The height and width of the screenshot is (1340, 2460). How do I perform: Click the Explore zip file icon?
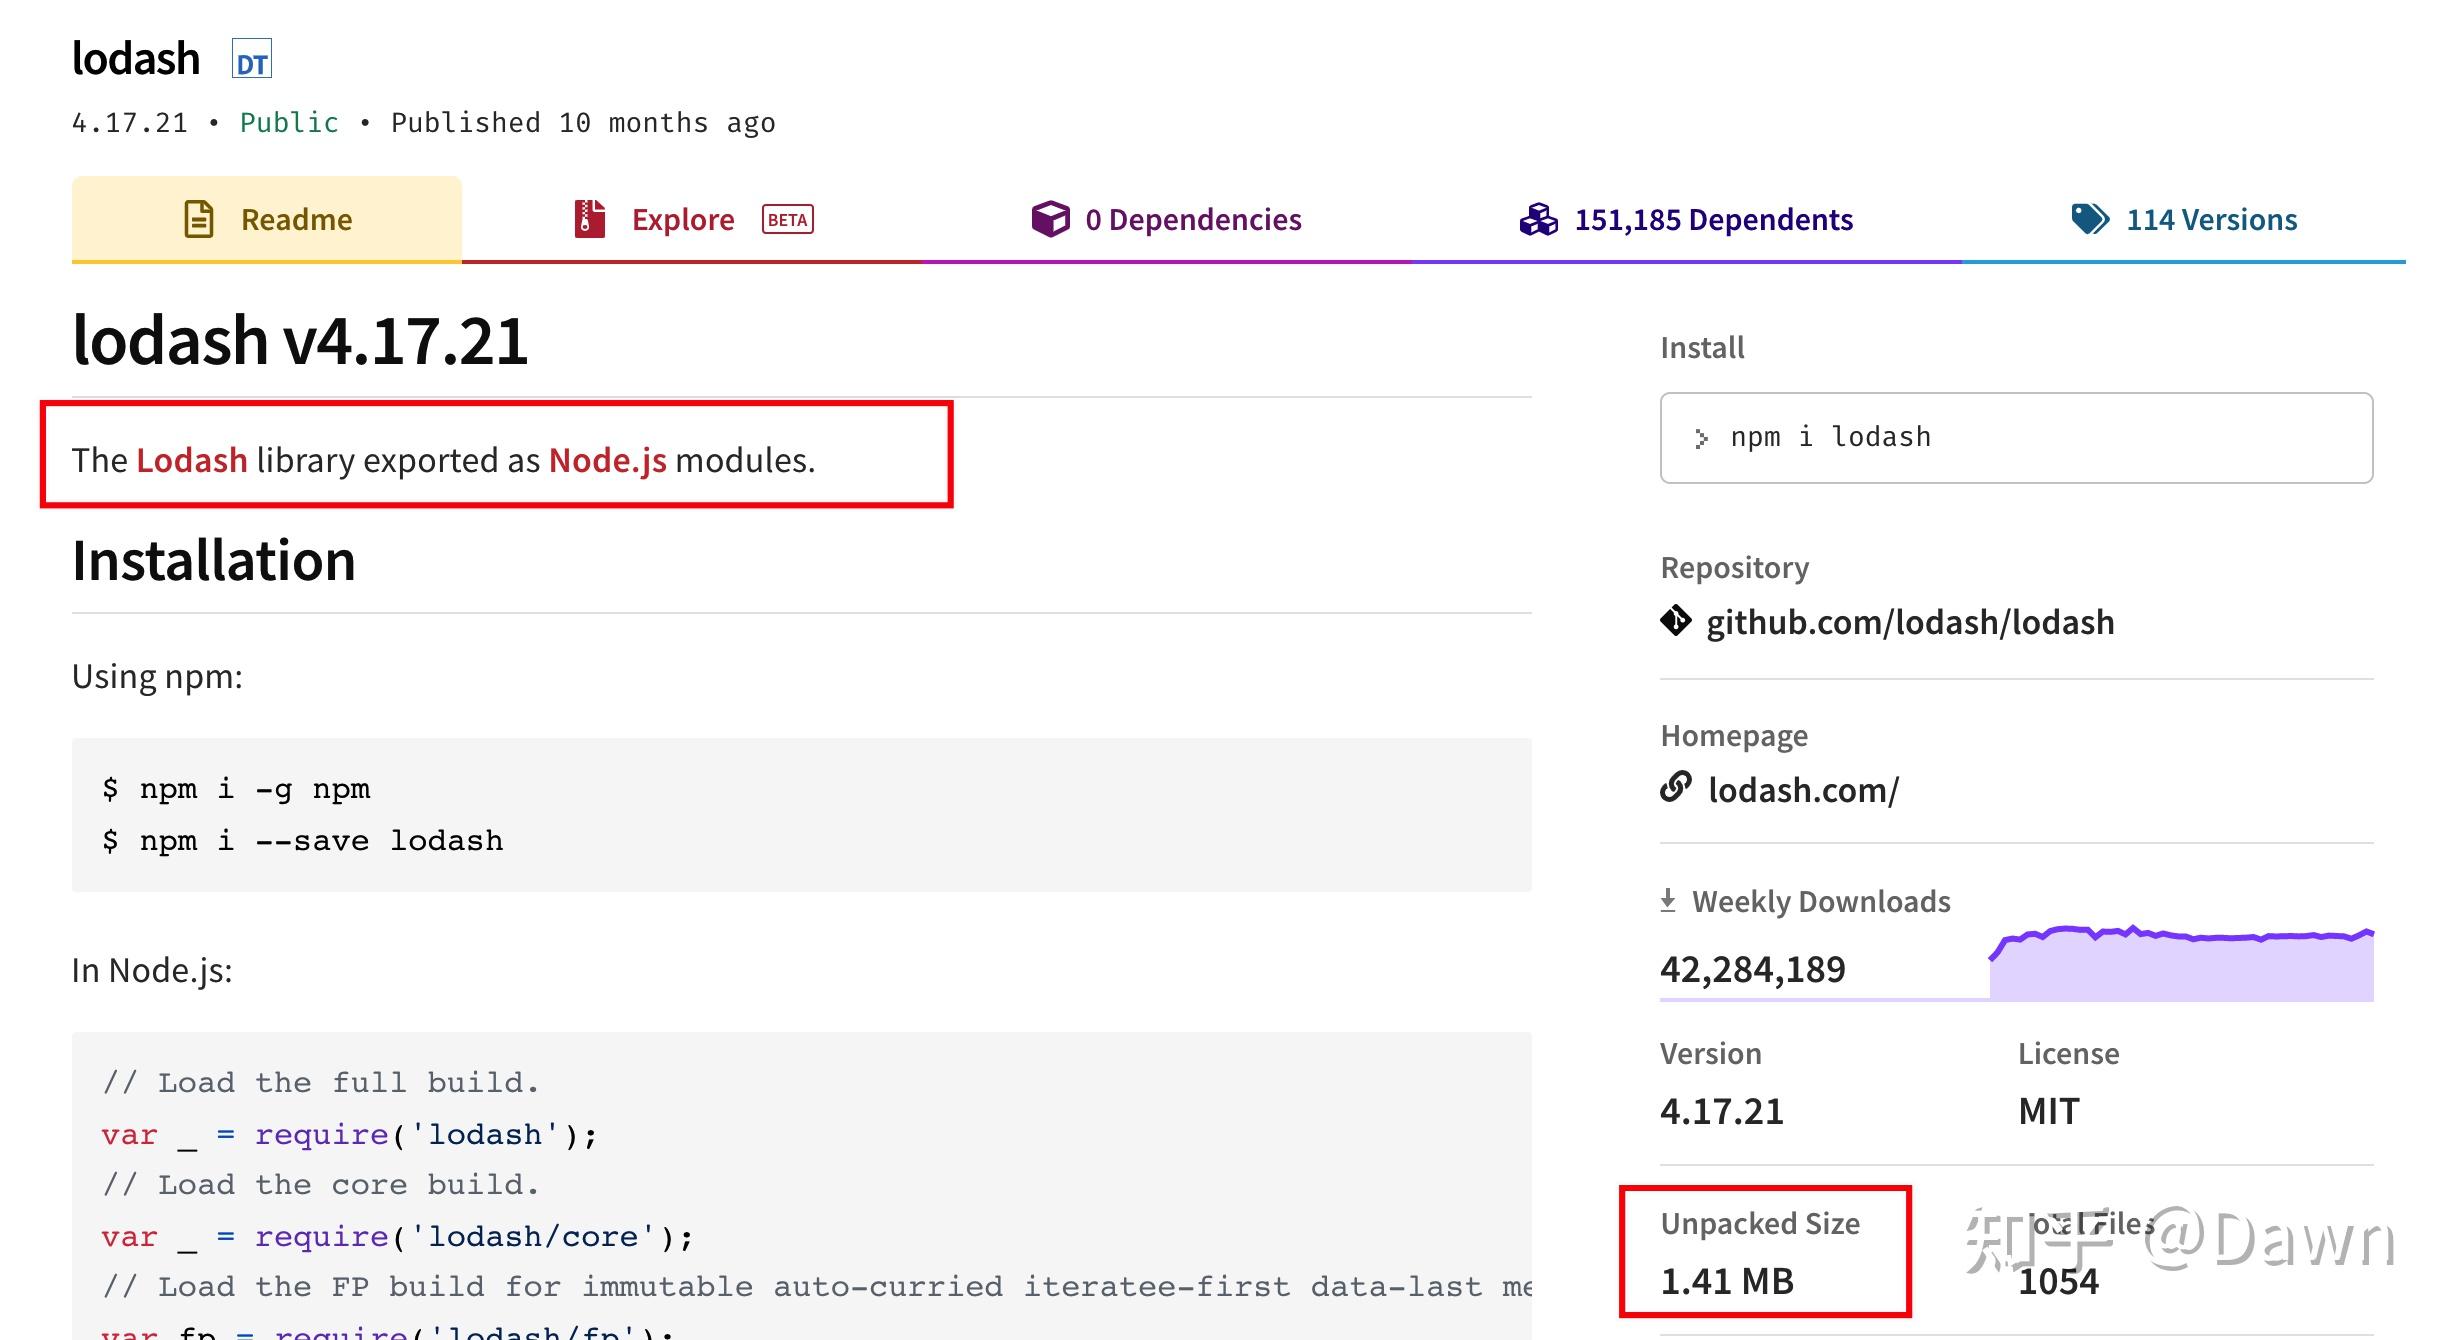click(590, 219)
